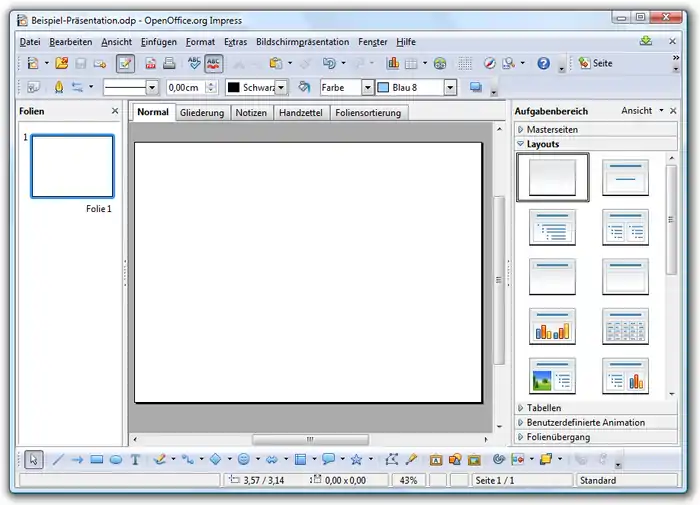
Task: Click the Zoom magnifier icon
Action: click(x=508, y=63)
